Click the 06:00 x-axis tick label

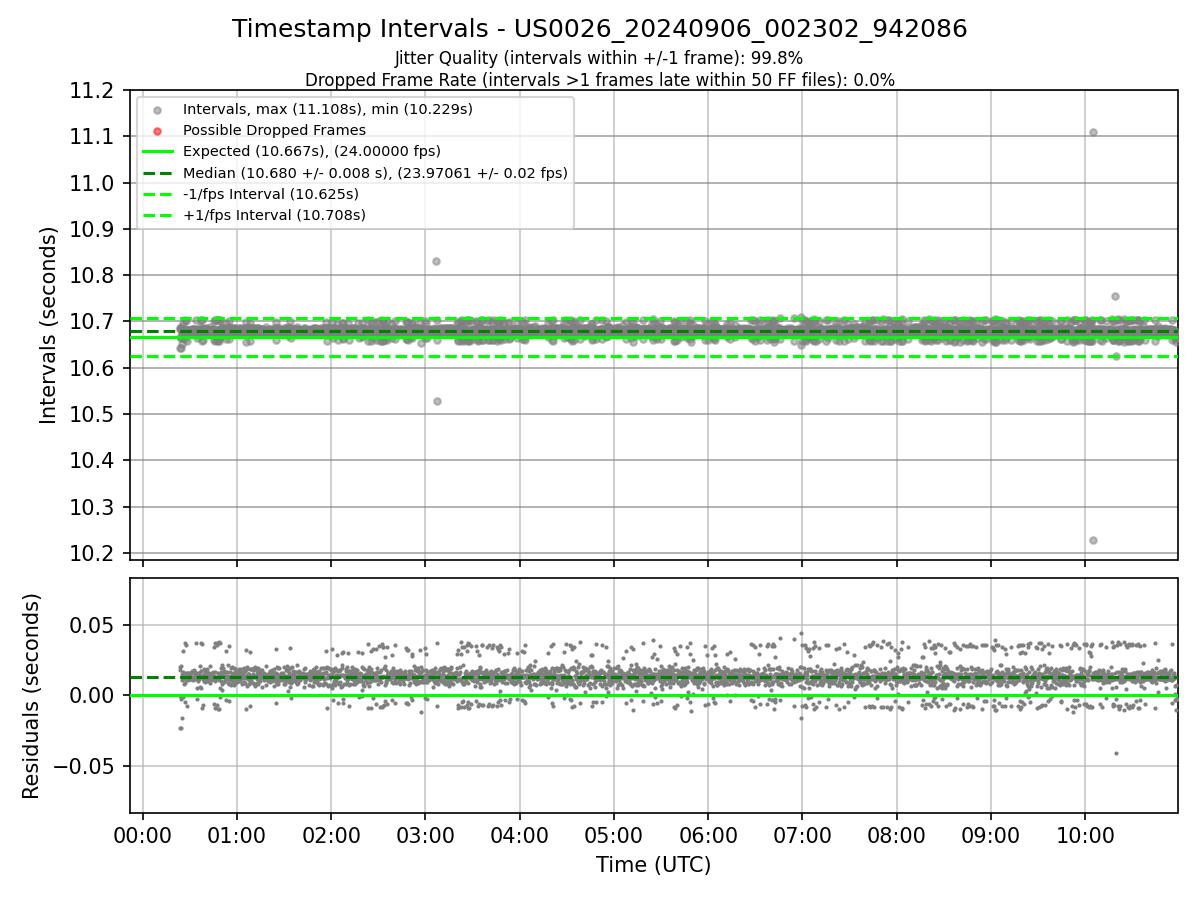708,835
